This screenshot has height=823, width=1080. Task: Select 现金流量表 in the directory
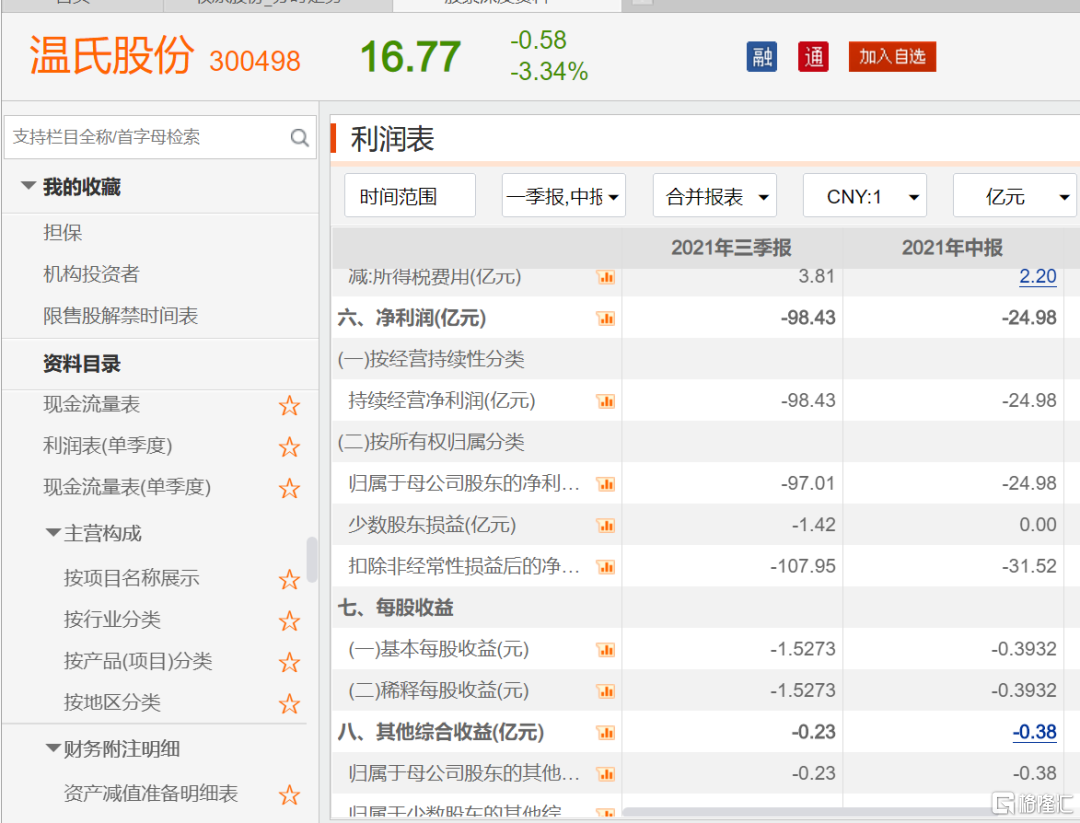(x=92, y=404)
